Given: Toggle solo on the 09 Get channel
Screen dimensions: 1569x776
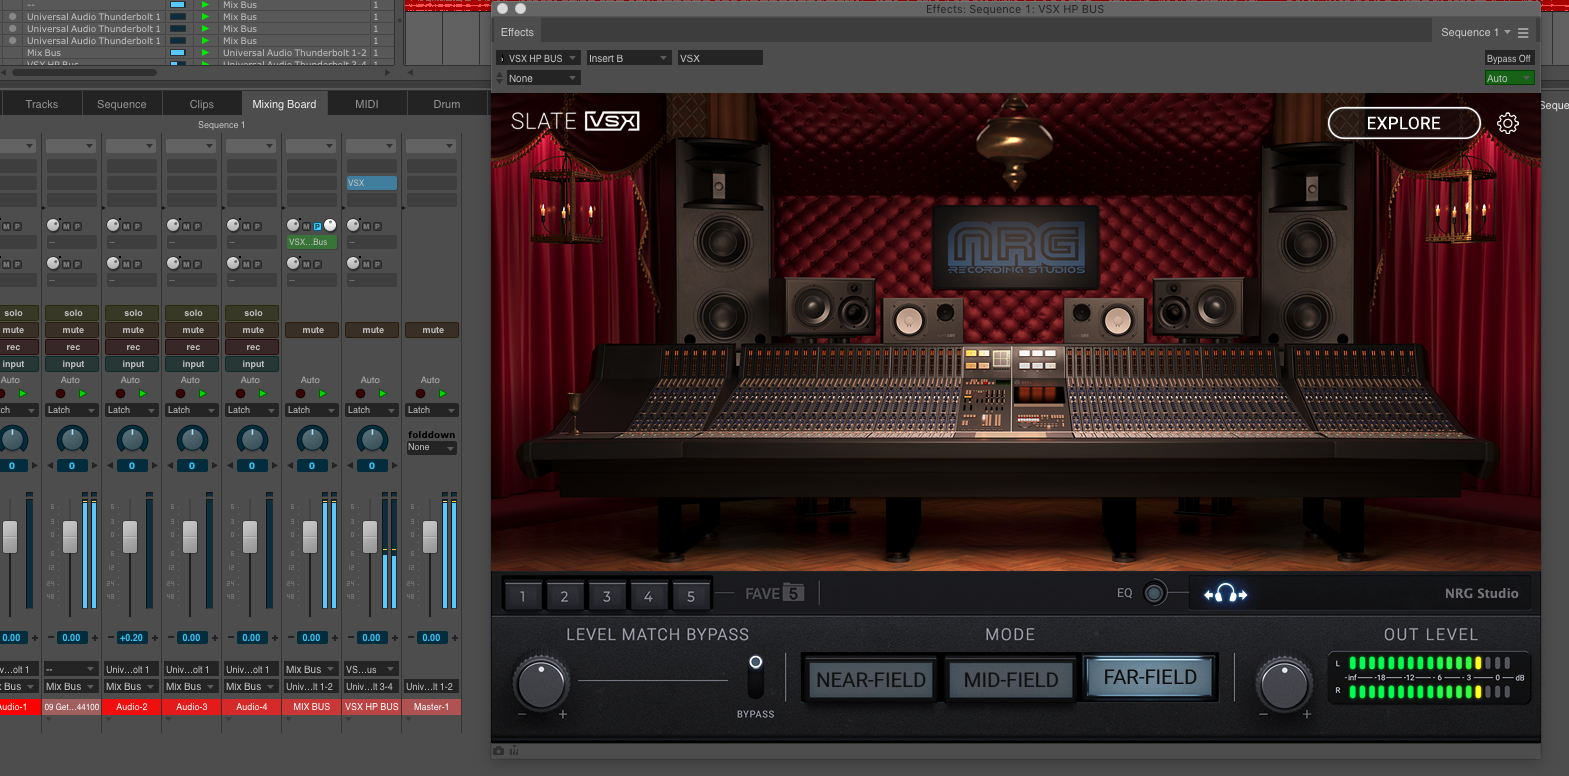Looking at the screenshot, I should (73, 313).
